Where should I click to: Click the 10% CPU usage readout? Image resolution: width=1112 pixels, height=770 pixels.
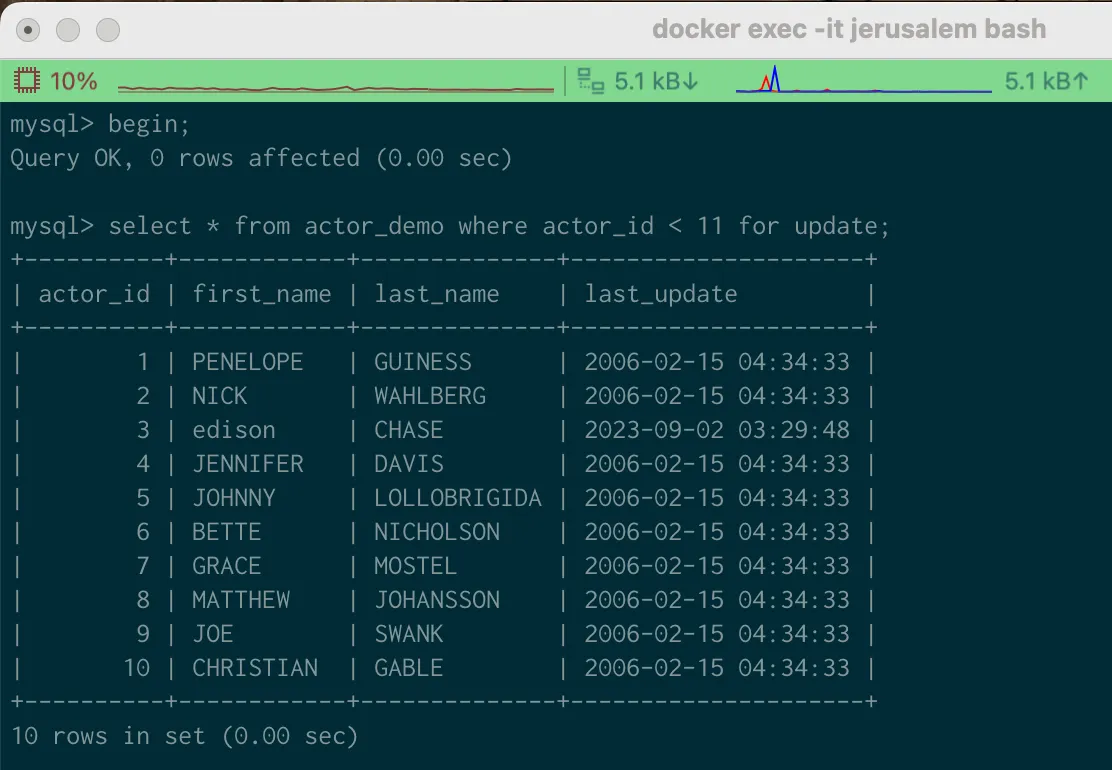73,81
